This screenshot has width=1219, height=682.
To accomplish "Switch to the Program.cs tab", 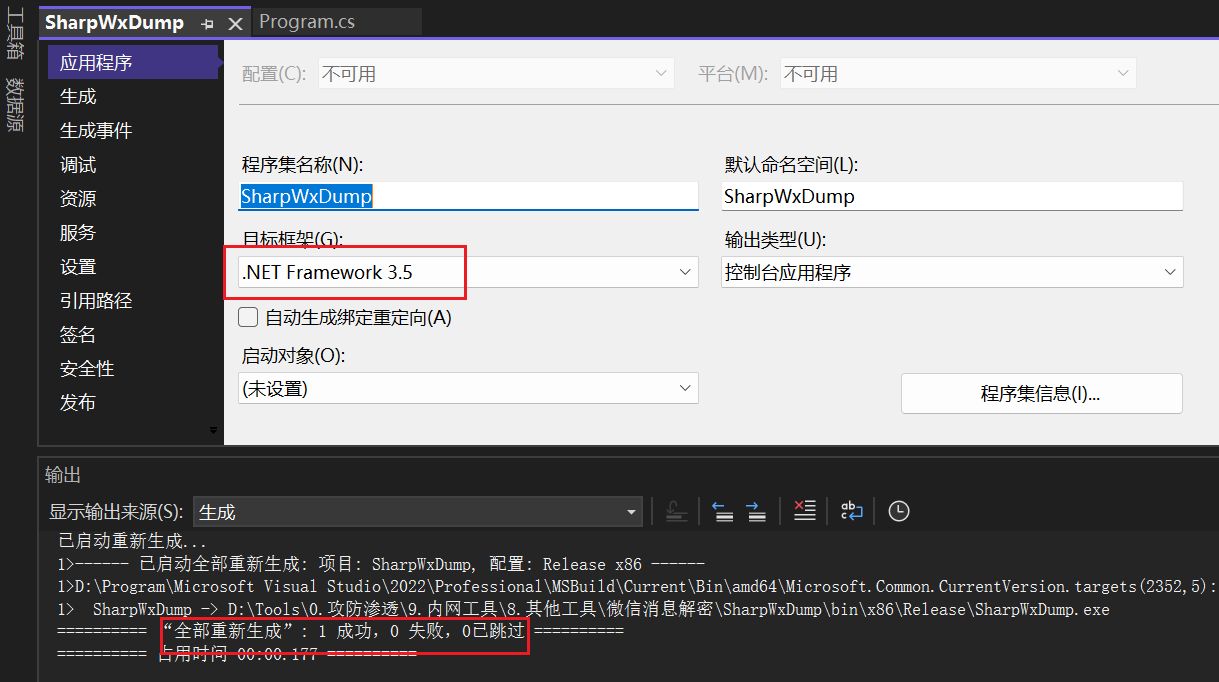I will 307,21.
